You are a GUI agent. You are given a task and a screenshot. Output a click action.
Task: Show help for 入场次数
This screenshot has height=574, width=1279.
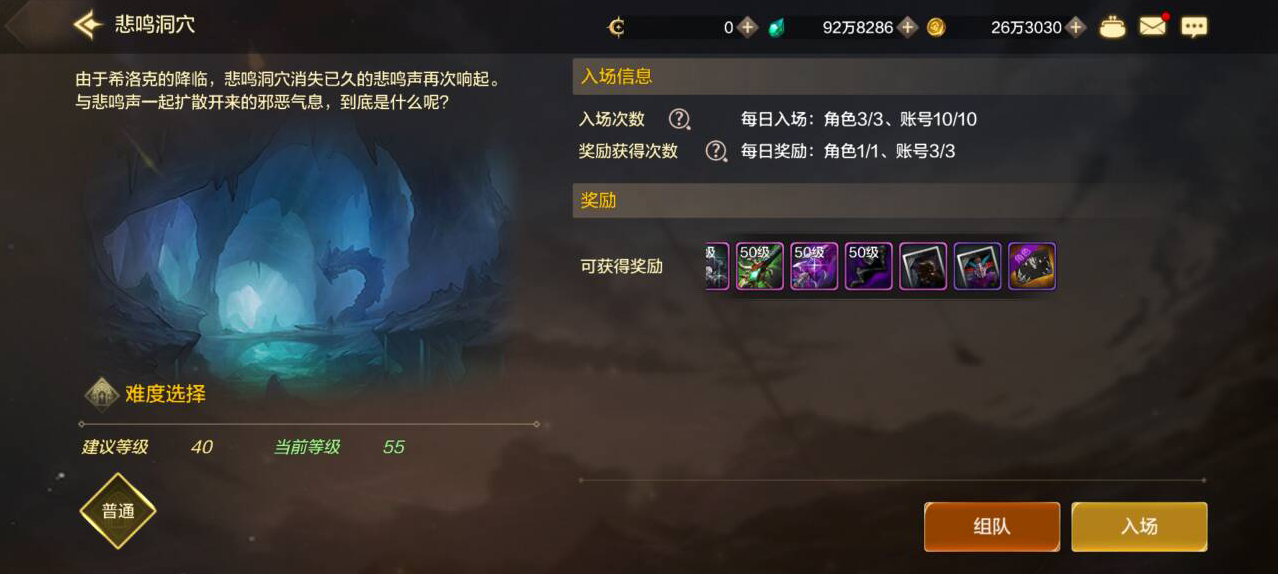(x=679, y=119)
